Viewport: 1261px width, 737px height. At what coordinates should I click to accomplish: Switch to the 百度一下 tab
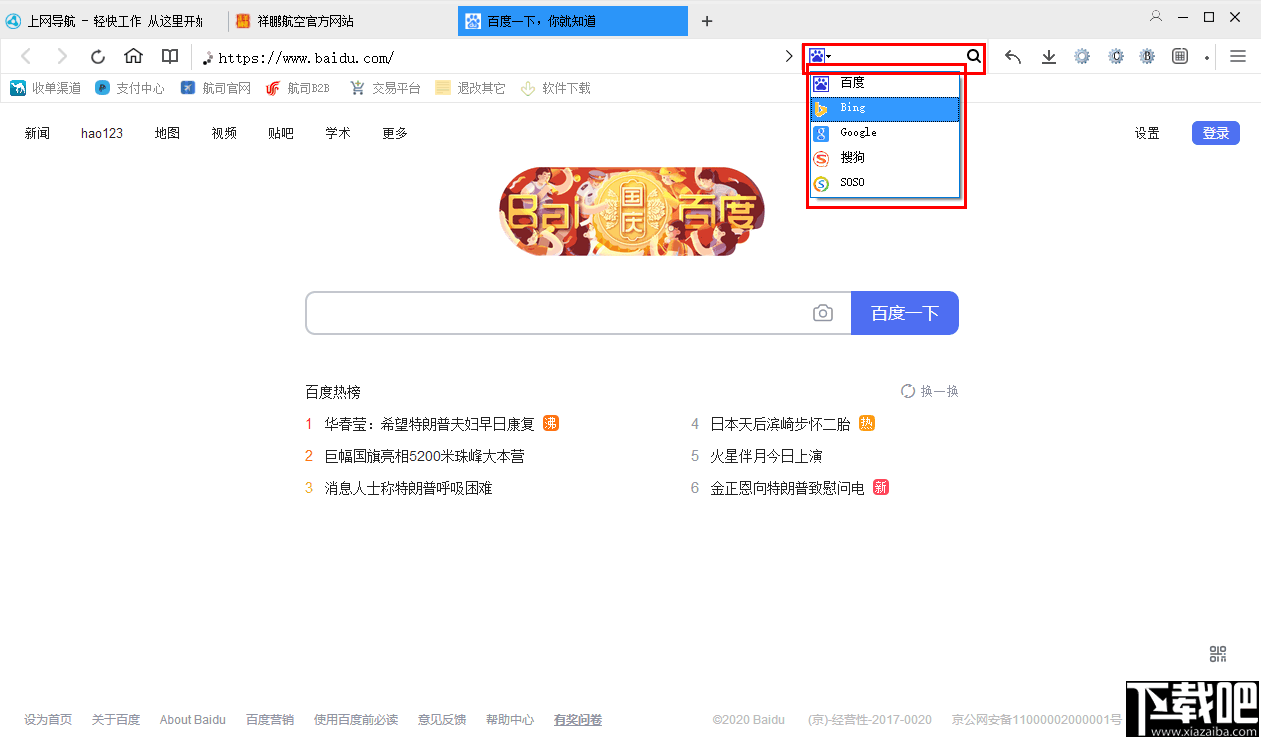click(x=573, y=21)
